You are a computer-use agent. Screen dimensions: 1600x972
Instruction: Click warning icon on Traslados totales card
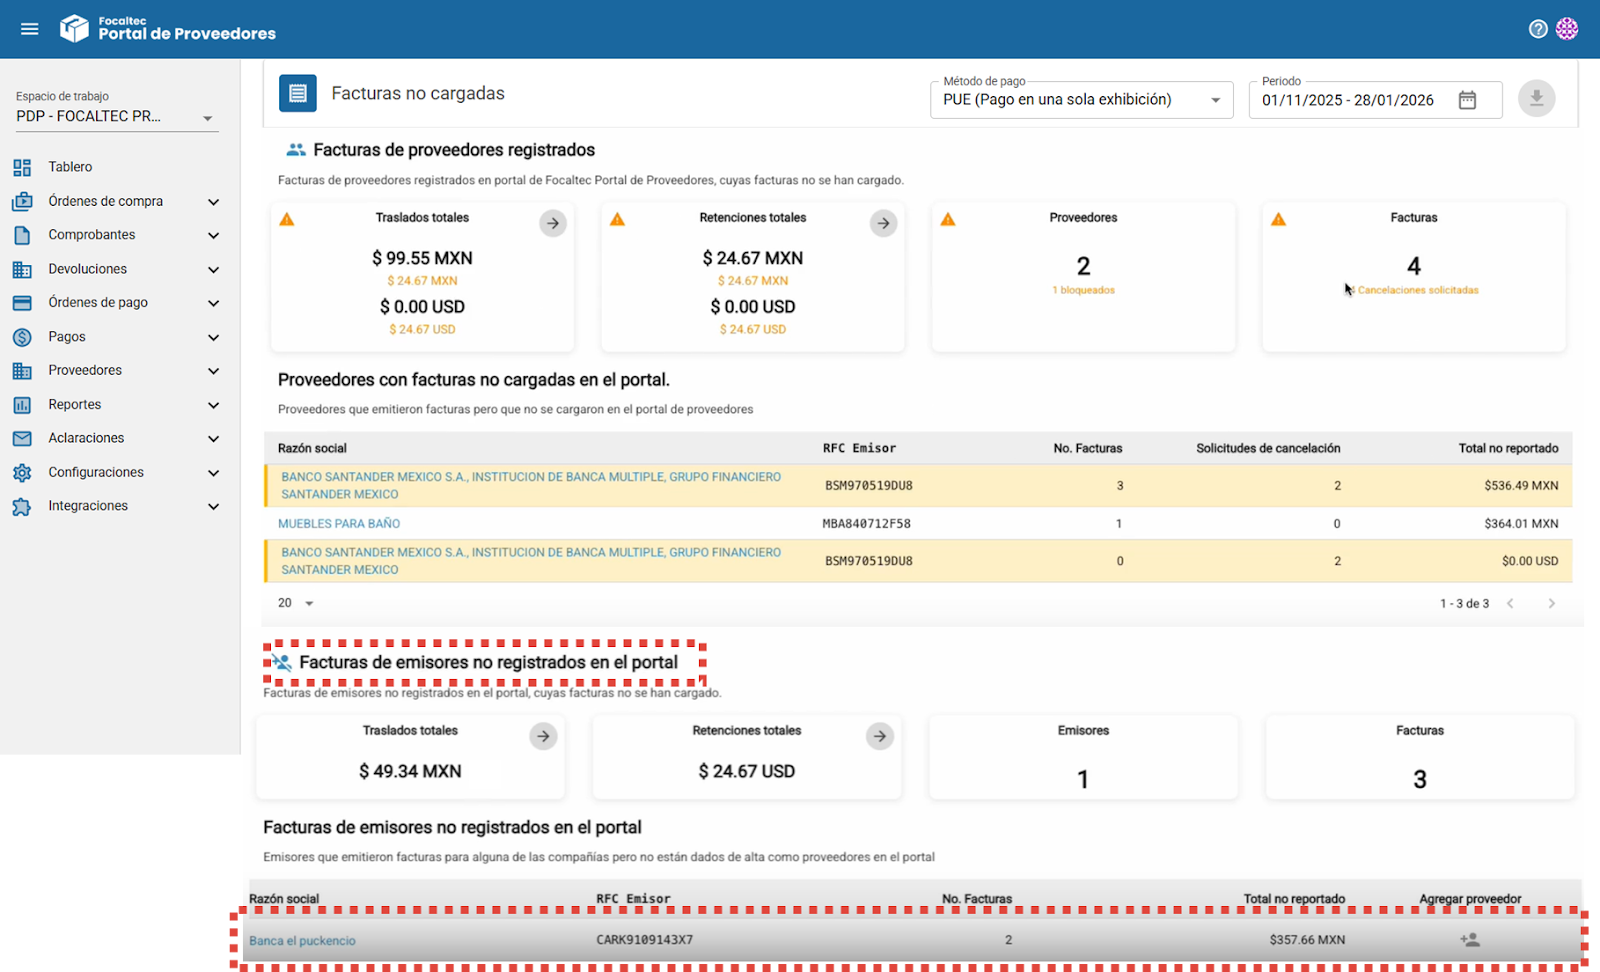click(x=287, y=219)
